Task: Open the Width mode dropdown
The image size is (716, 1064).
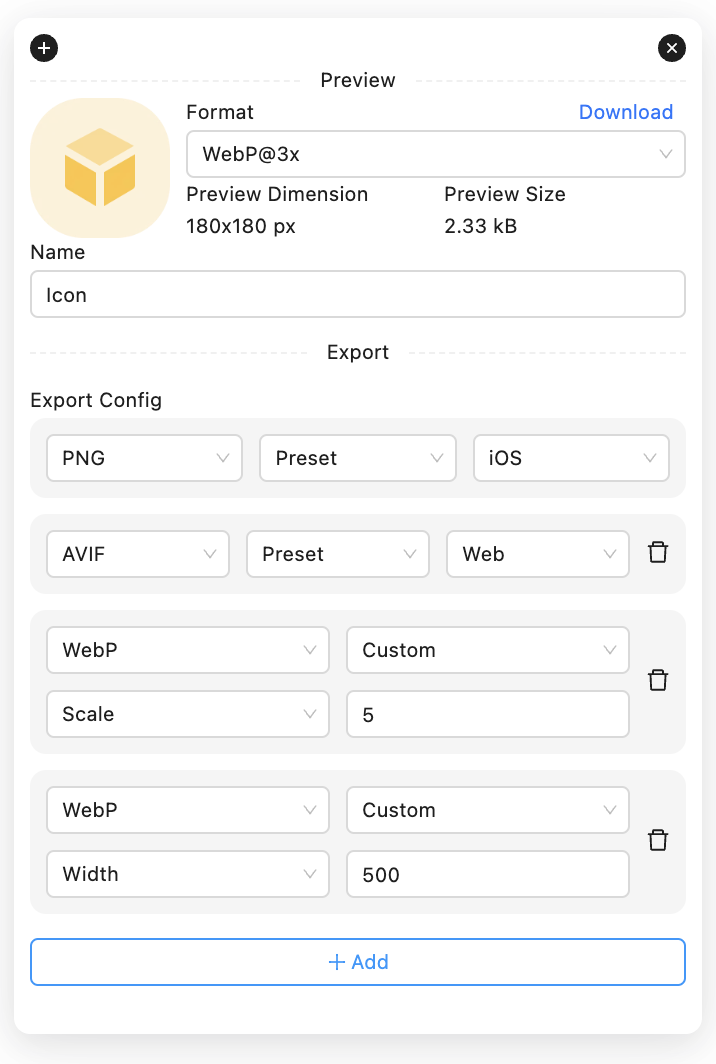Action: coord(188,874)
